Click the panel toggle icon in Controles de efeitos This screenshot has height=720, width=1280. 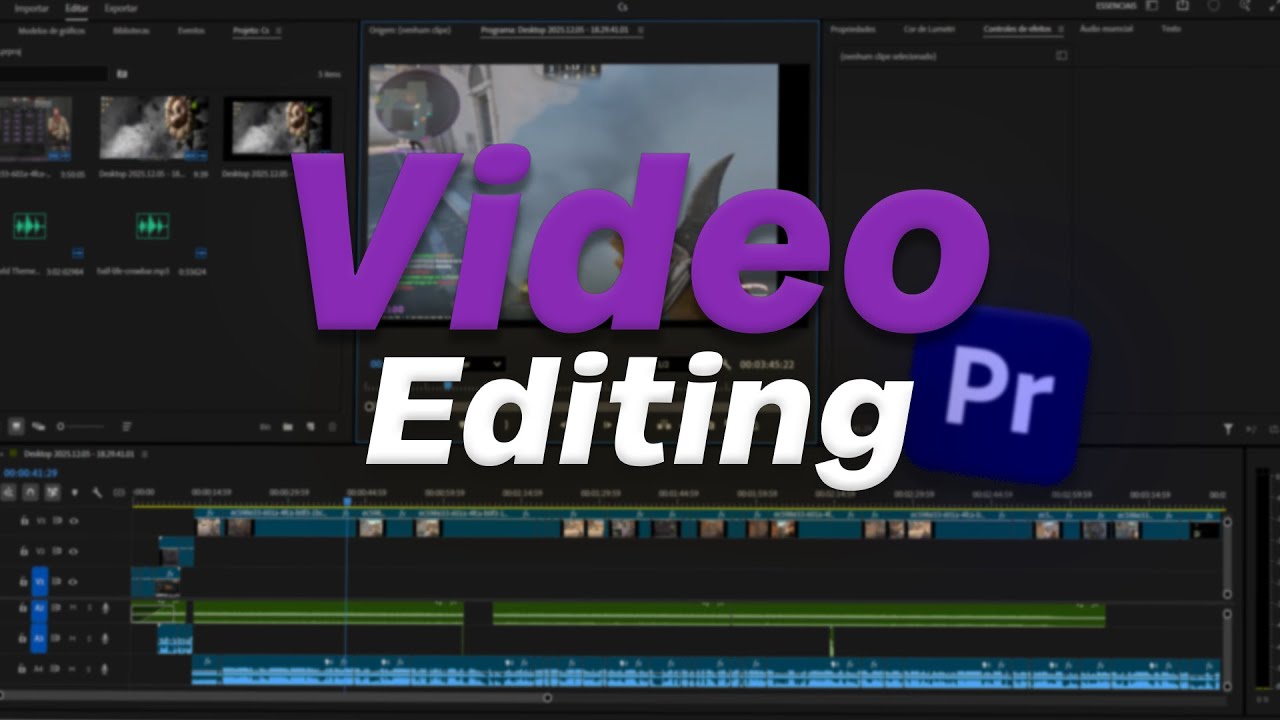click(1061, 56)
